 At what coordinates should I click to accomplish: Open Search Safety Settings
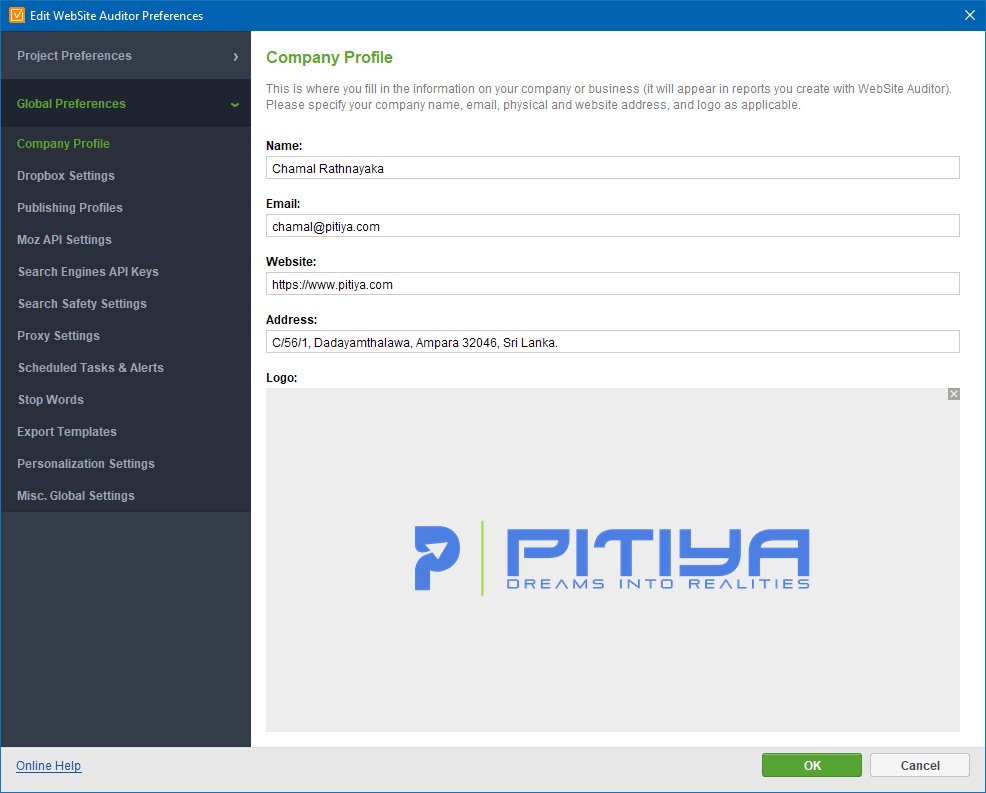(x=82, y=304)
